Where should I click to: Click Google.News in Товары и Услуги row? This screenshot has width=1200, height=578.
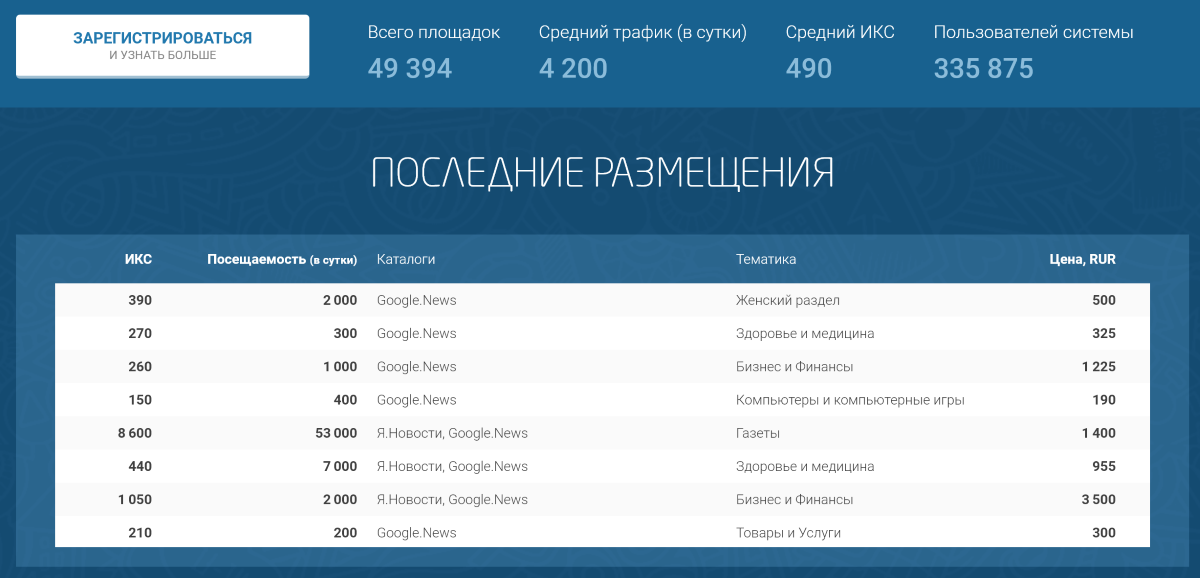(417, 533)
